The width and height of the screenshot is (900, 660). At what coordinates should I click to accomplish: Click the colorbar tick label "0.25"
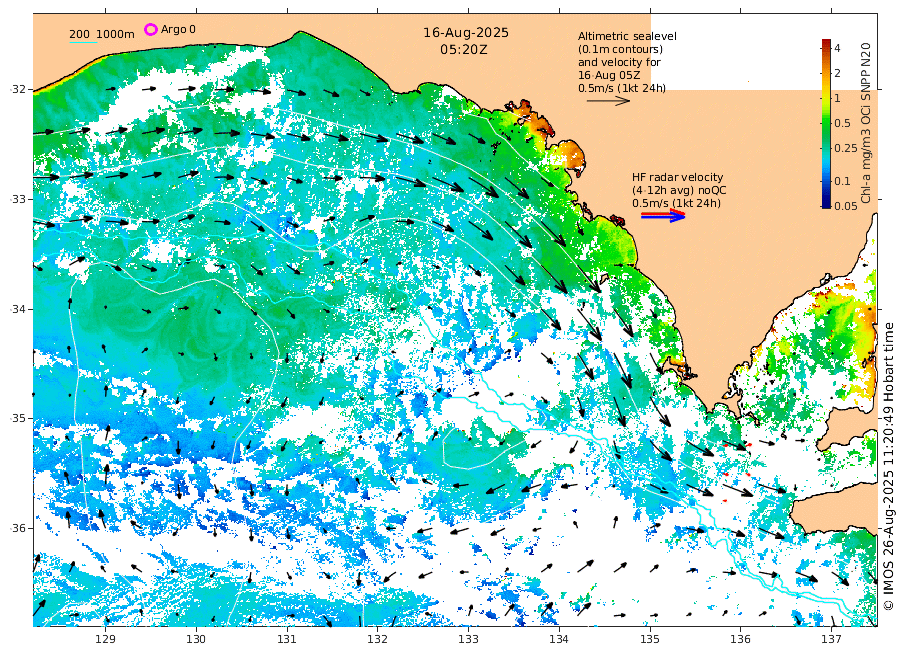pyautogui.click(x=845, y=148)
